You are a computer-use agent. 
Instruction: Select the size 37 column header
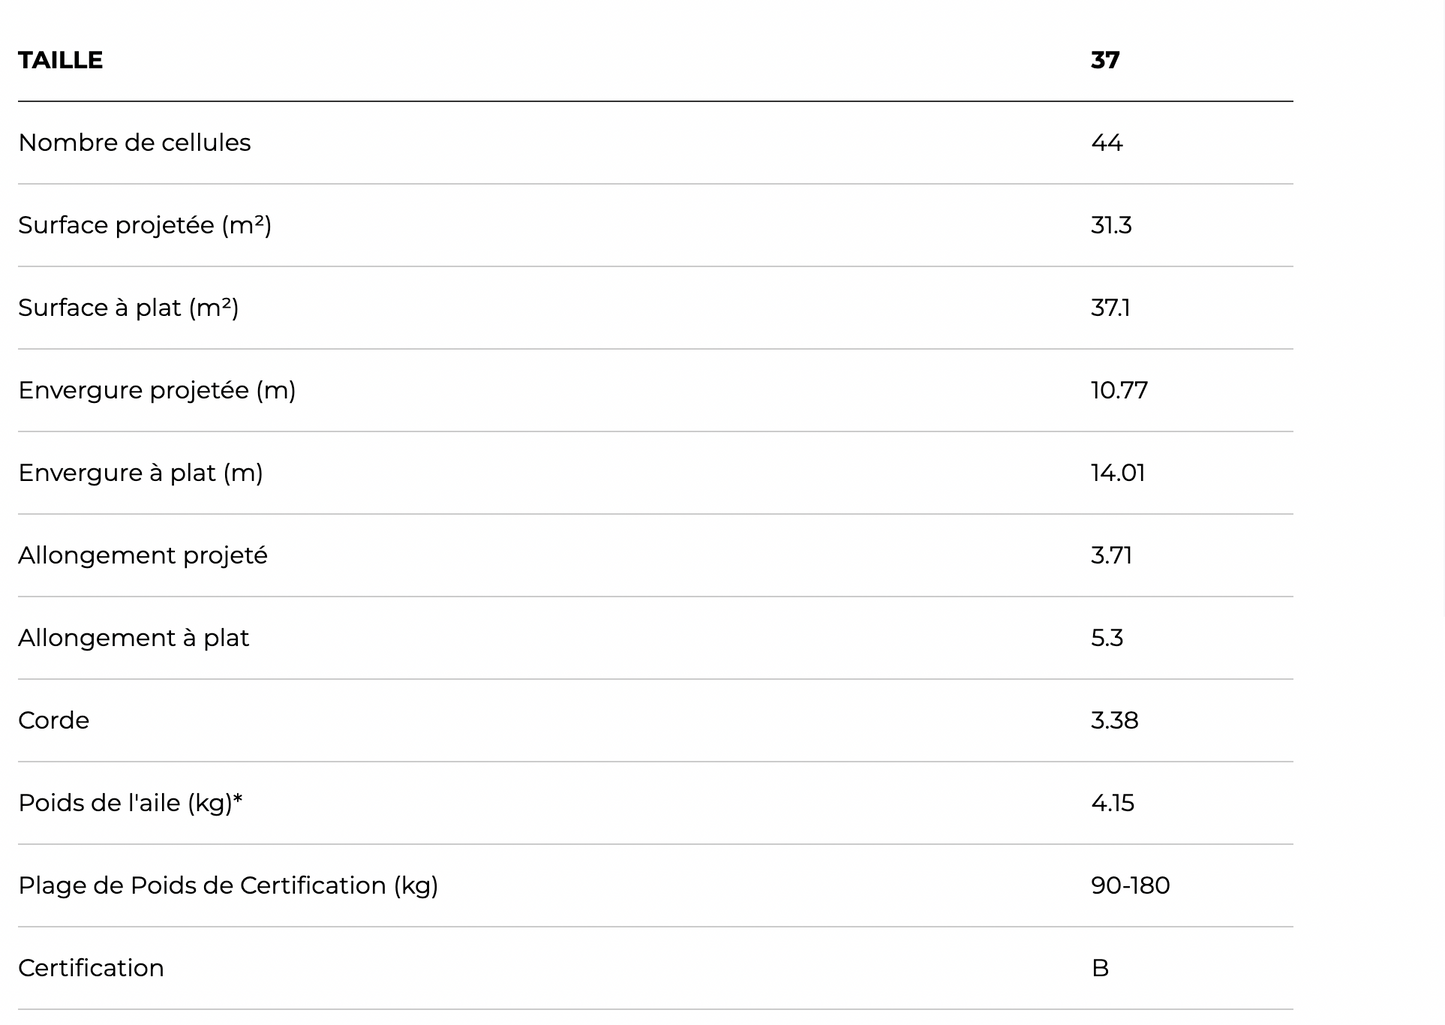[1105, 60]
